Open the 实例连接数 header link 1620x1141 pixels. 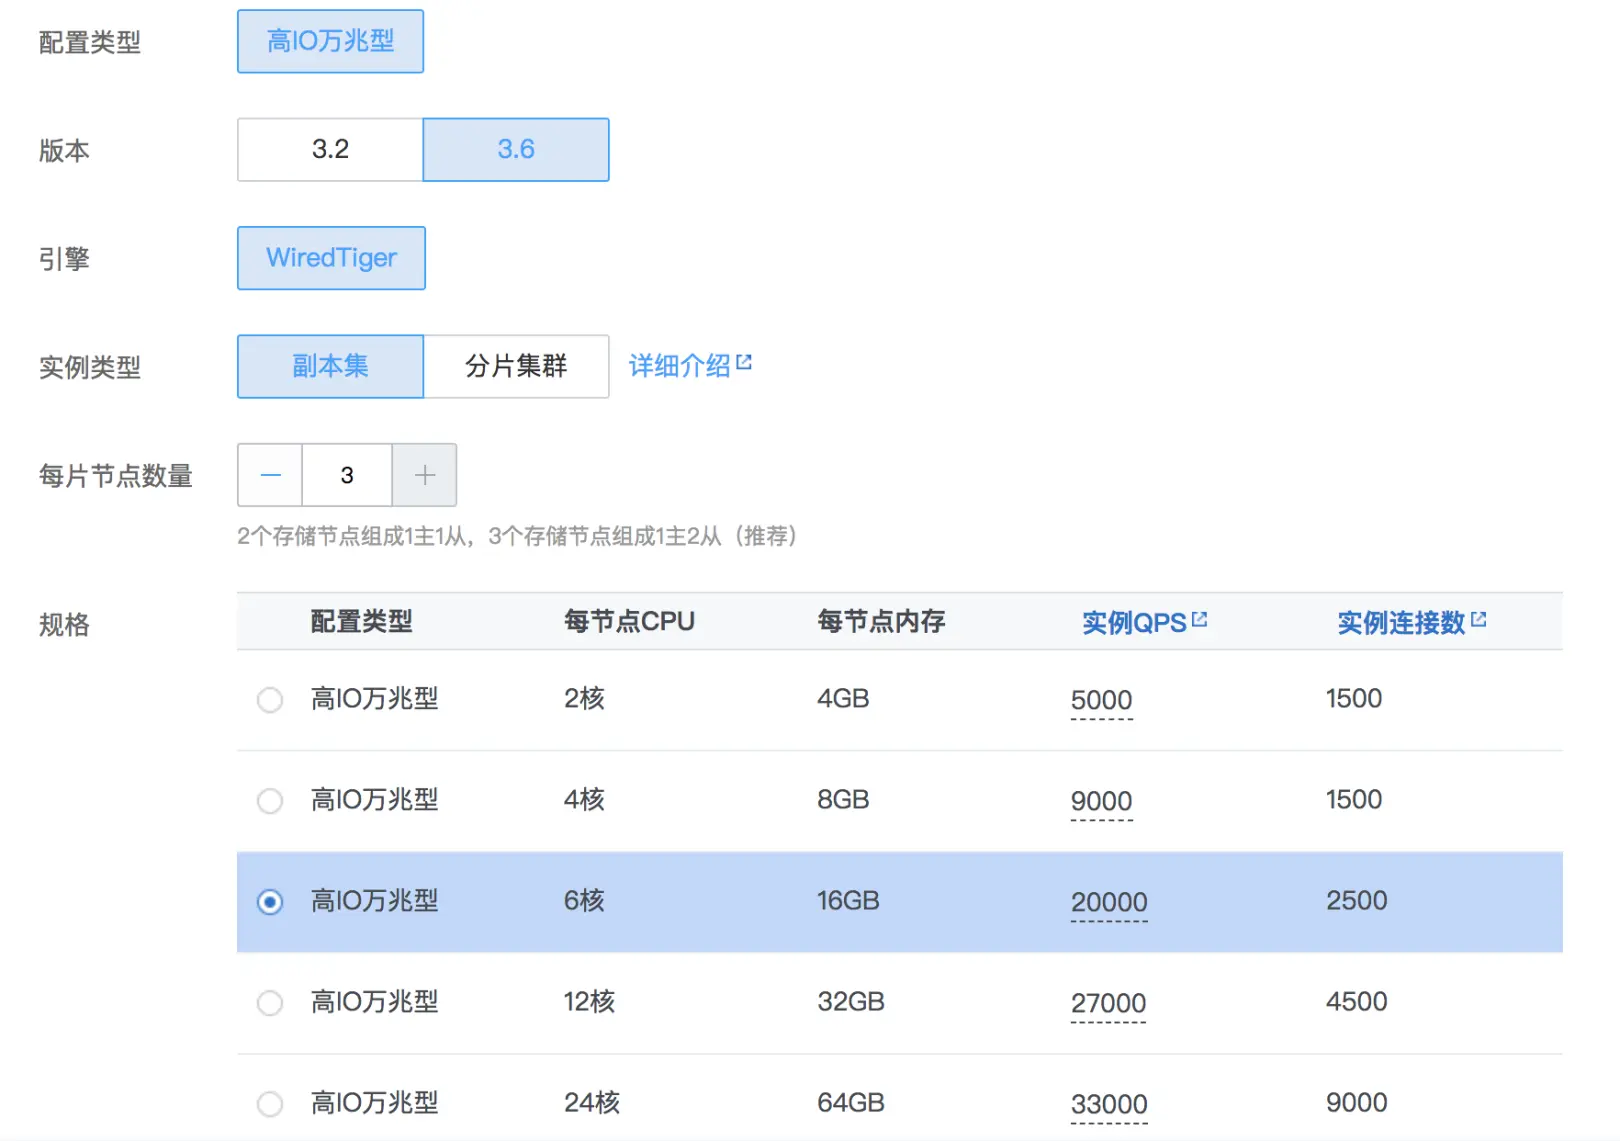coord(1401,623)
